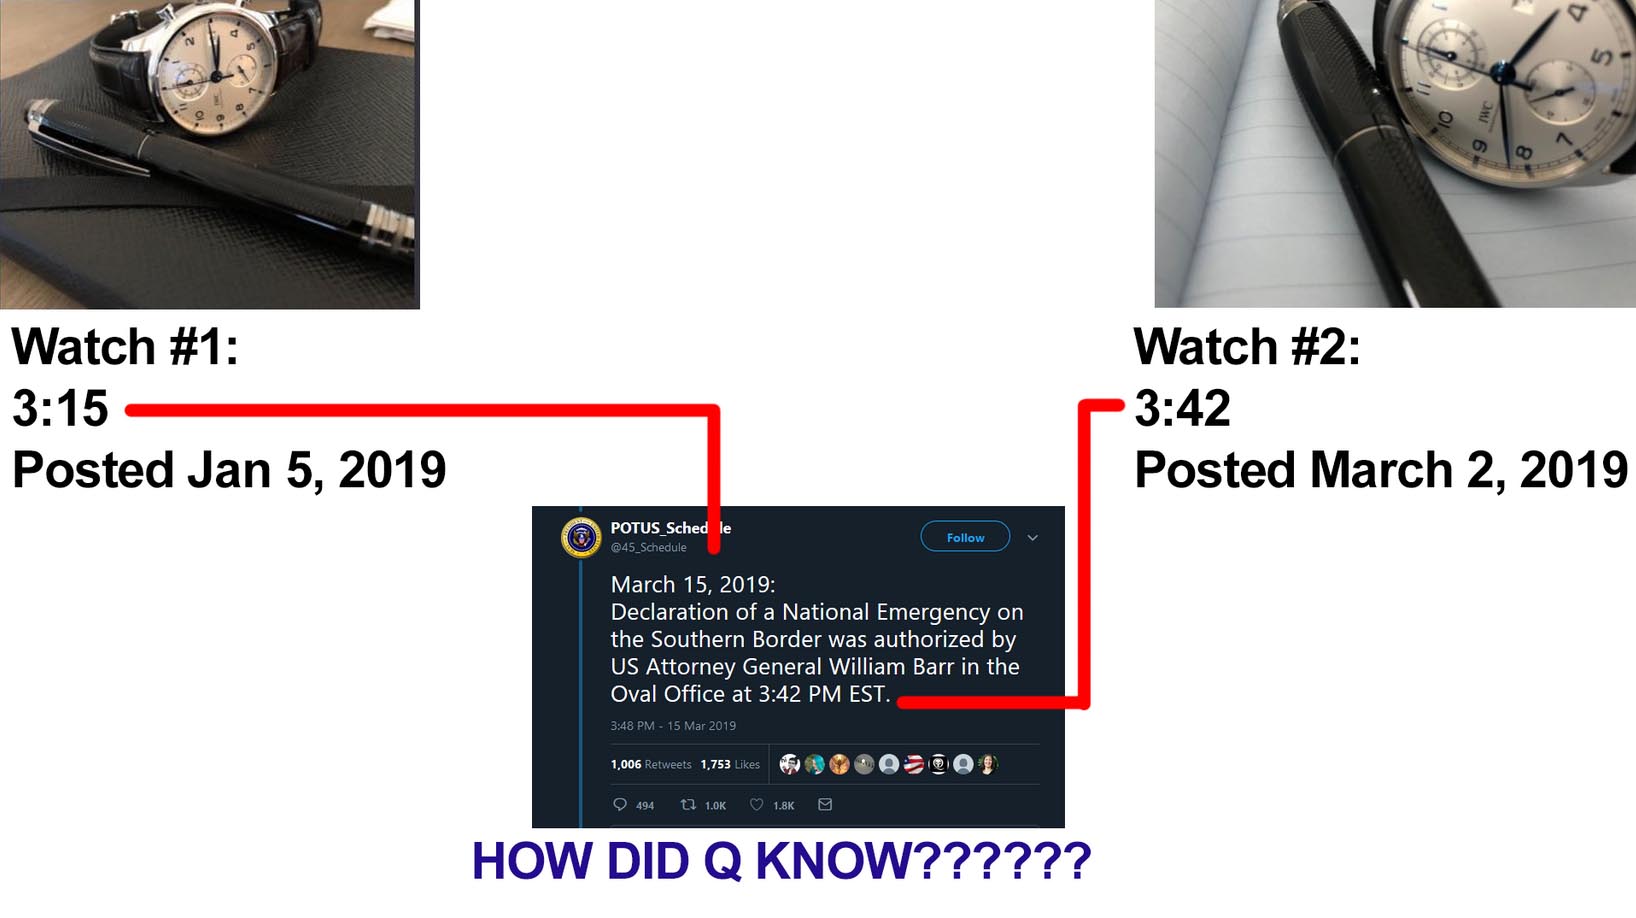Click the reply speech bubble icon
This screenshot has height=918, width=1636.
click(x=620, y=804)
